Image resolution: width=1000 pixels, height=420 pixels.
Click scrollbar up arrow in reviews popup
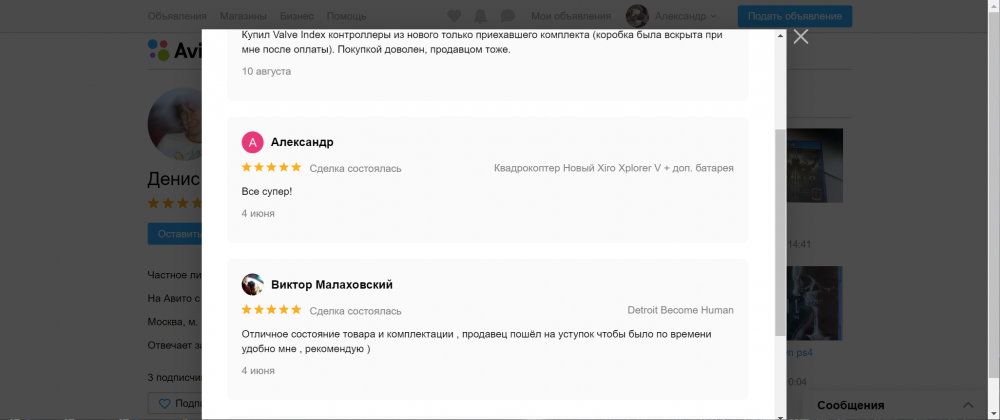tap(781, 35)
